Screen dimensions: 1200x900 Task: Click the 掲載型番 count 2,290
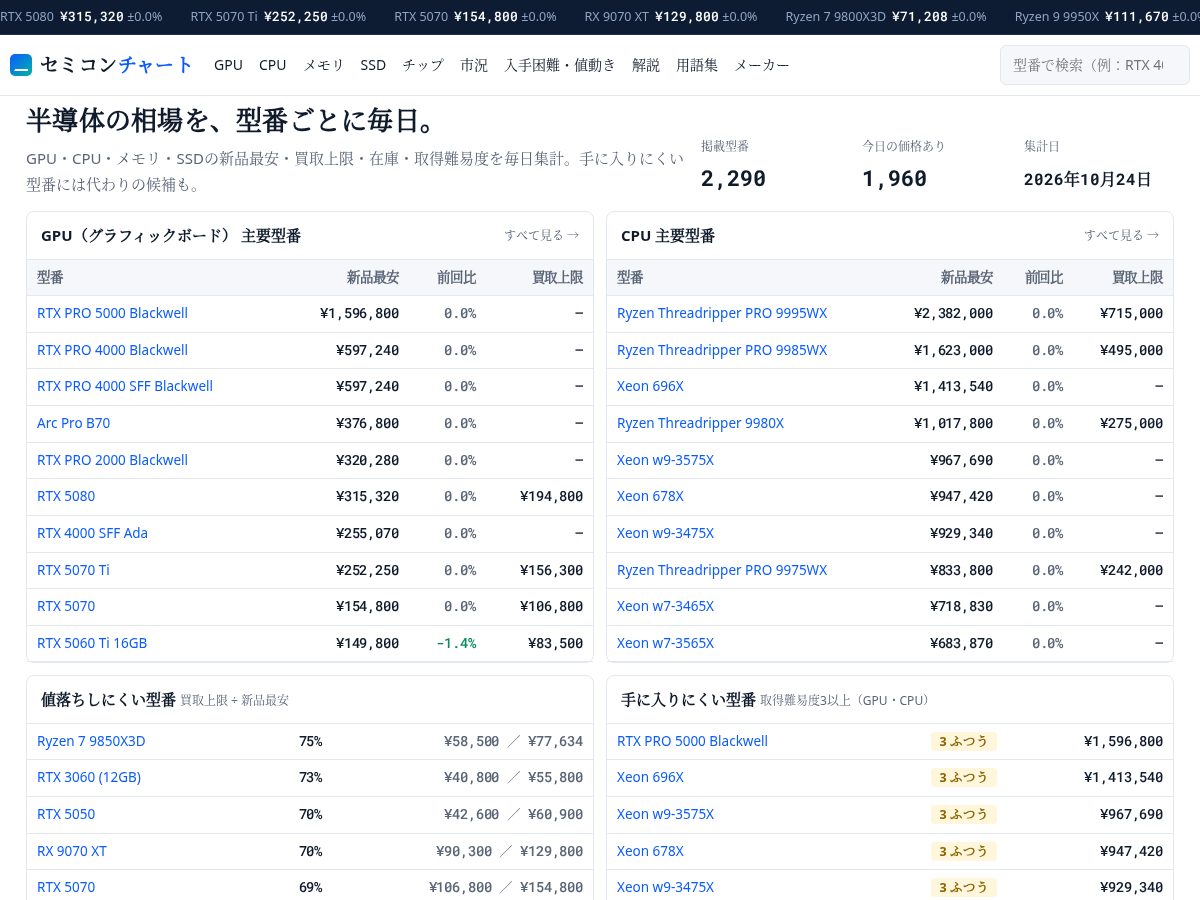pos(733,178)
